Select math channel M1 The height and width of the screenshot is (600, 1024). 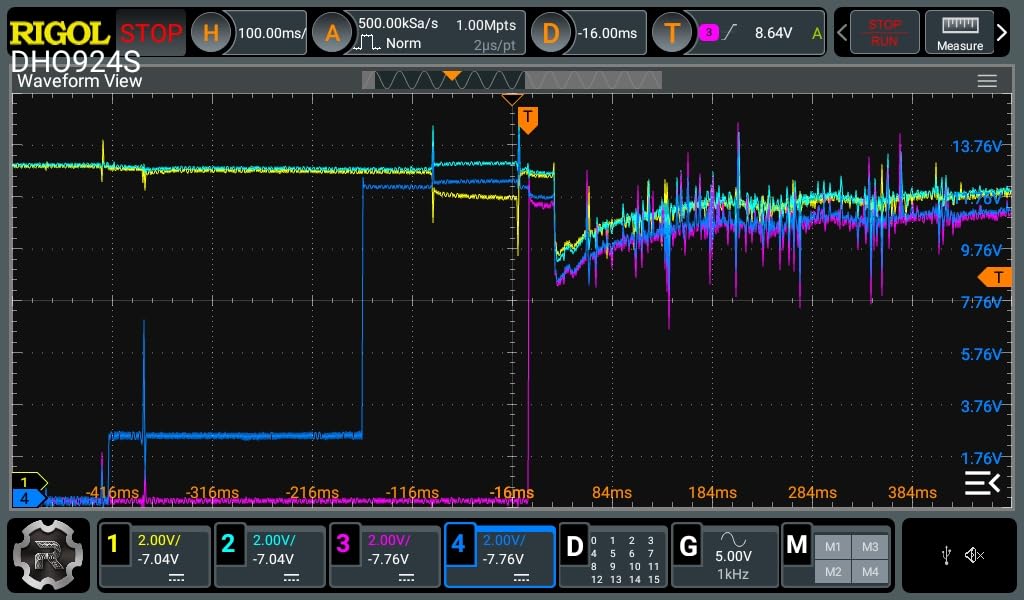[833, 547]
